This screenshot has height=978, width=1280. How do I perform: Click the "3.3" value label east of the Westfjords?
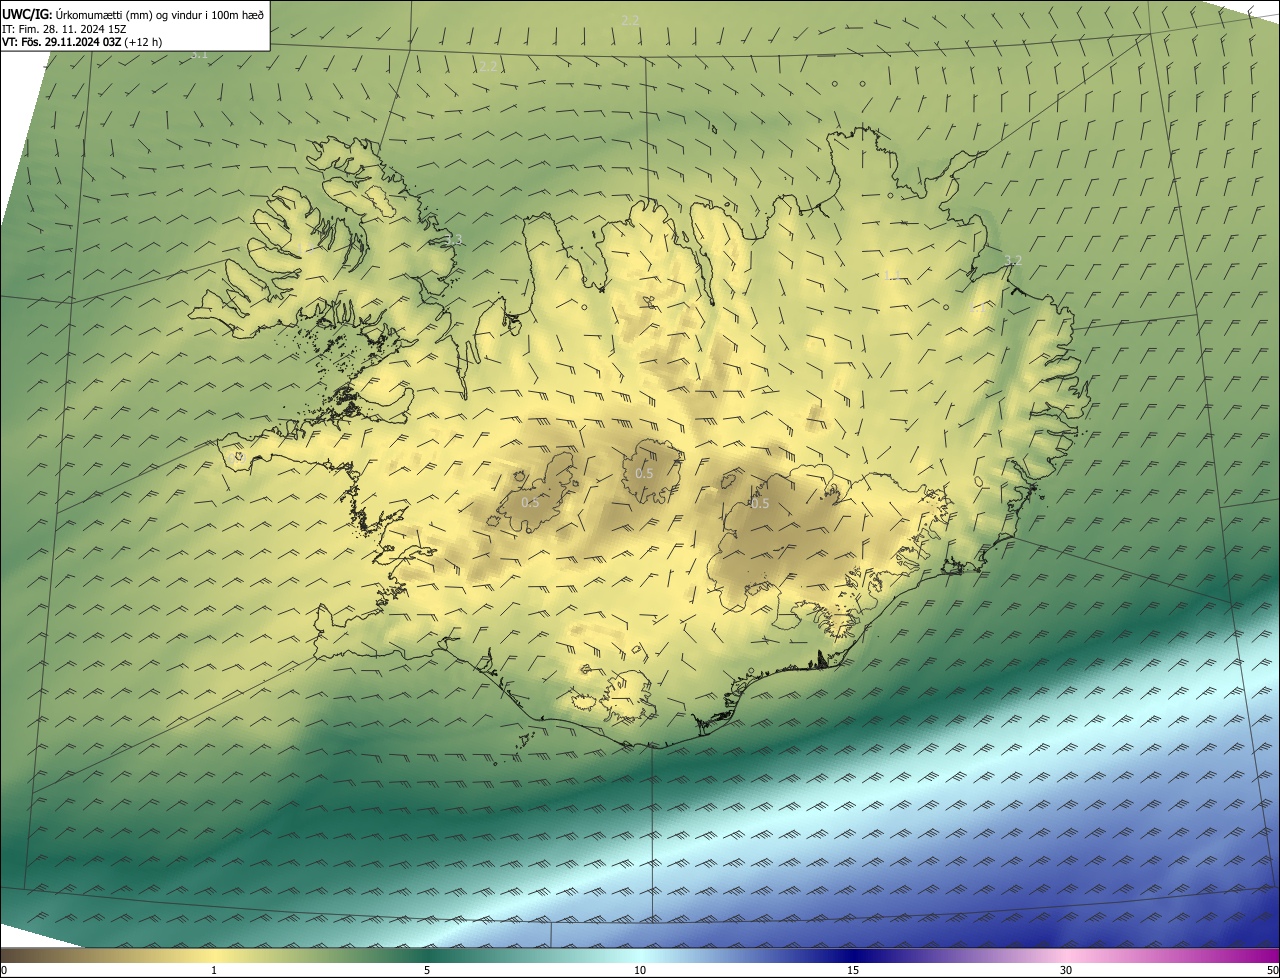[x=454, y=239]
